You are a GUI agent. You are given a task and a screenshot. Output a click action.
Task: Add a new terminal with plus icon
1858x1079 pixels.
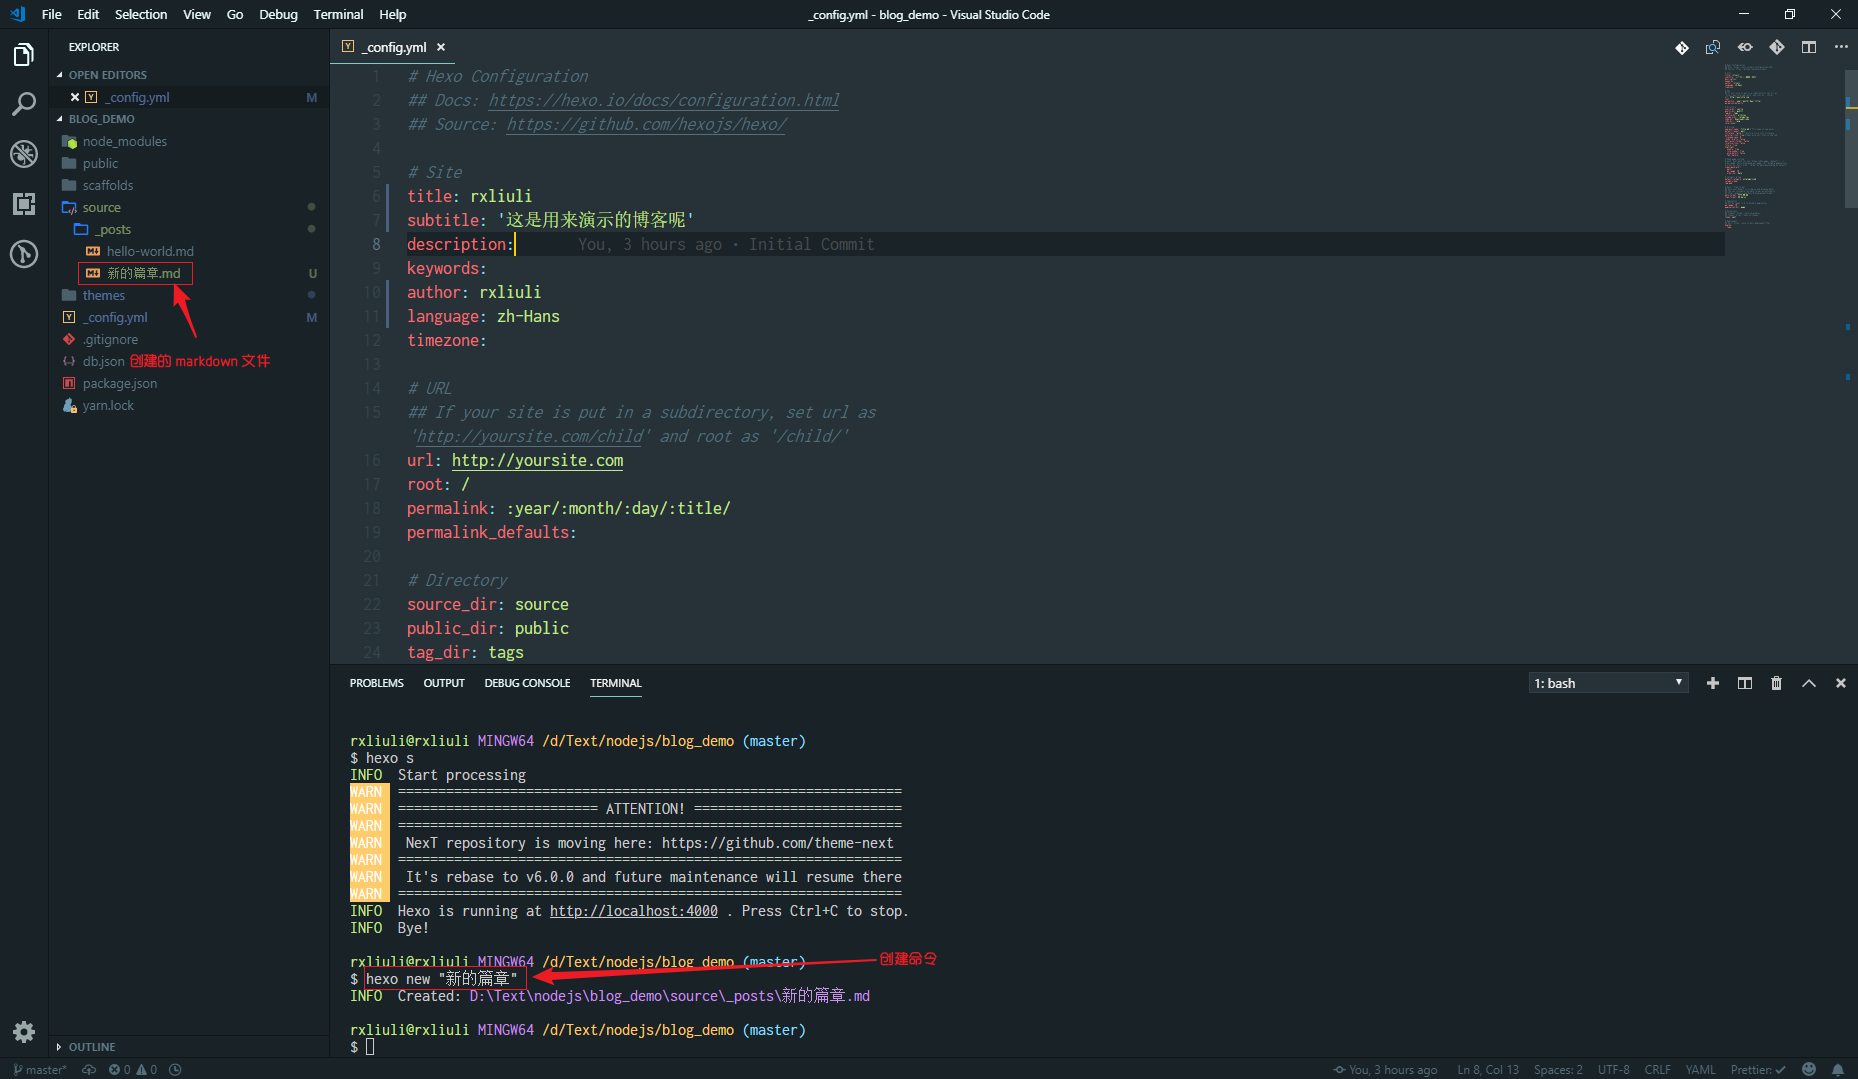(1713, 683)
